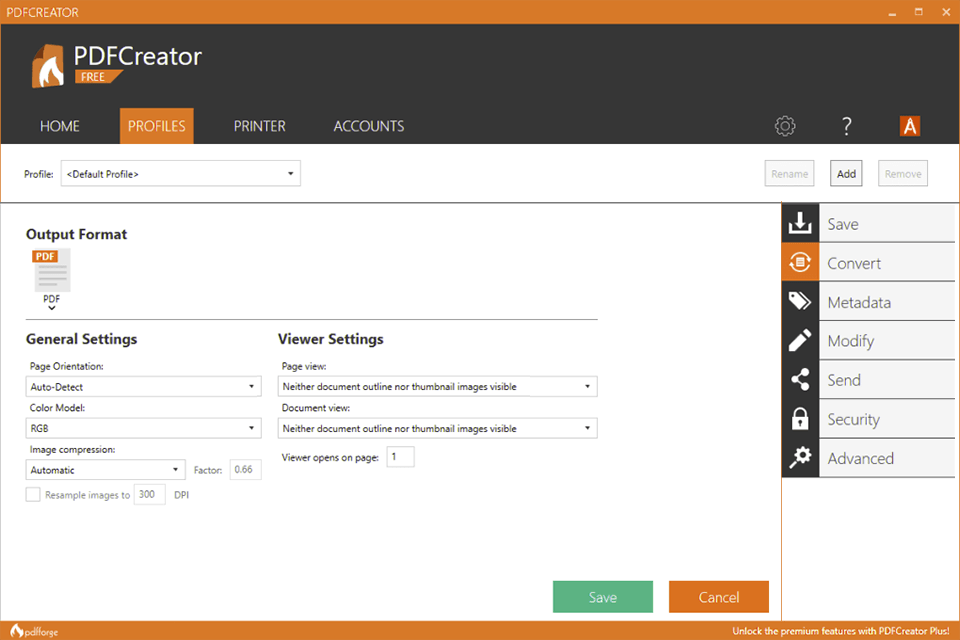This screenshot has width=960, height=640.
Task: Click the Modify pencil icon
Action: pyautogui.click(x=800, y=341)
